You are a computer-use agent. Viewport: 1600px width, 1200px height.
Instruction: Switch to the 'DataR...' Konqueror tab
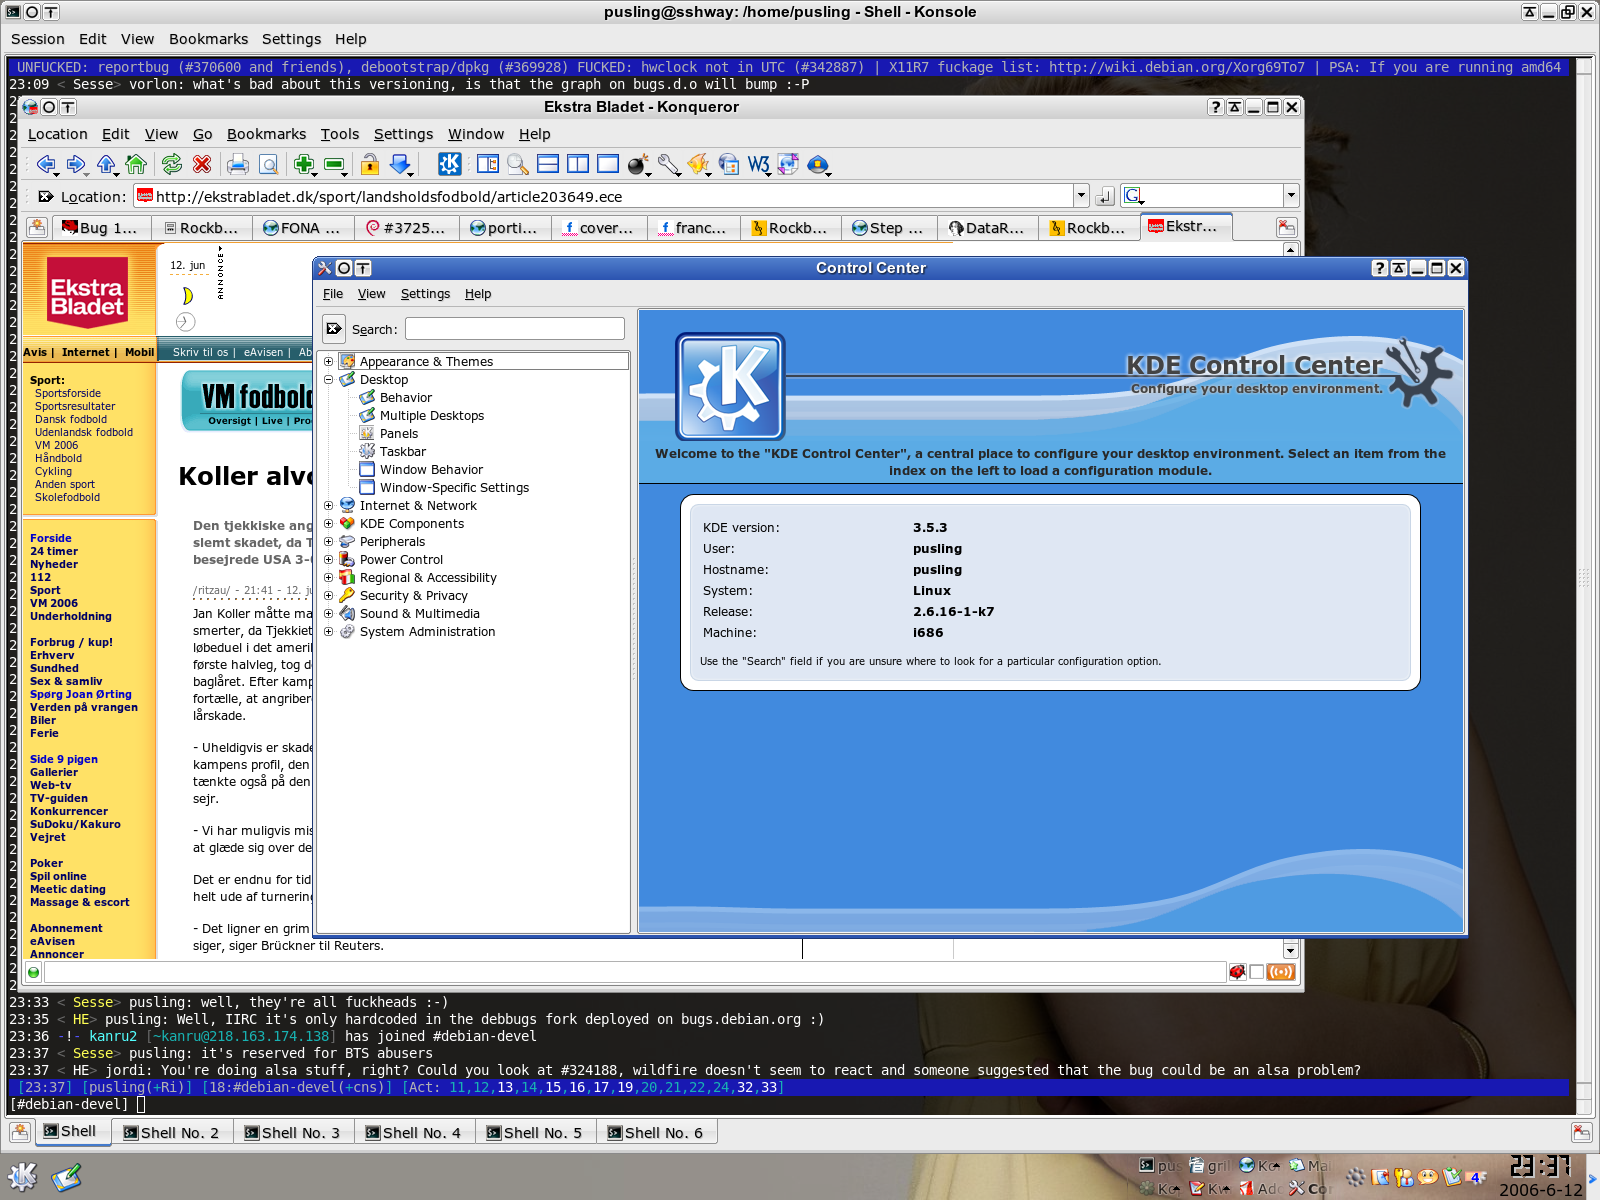click(987, 228)
